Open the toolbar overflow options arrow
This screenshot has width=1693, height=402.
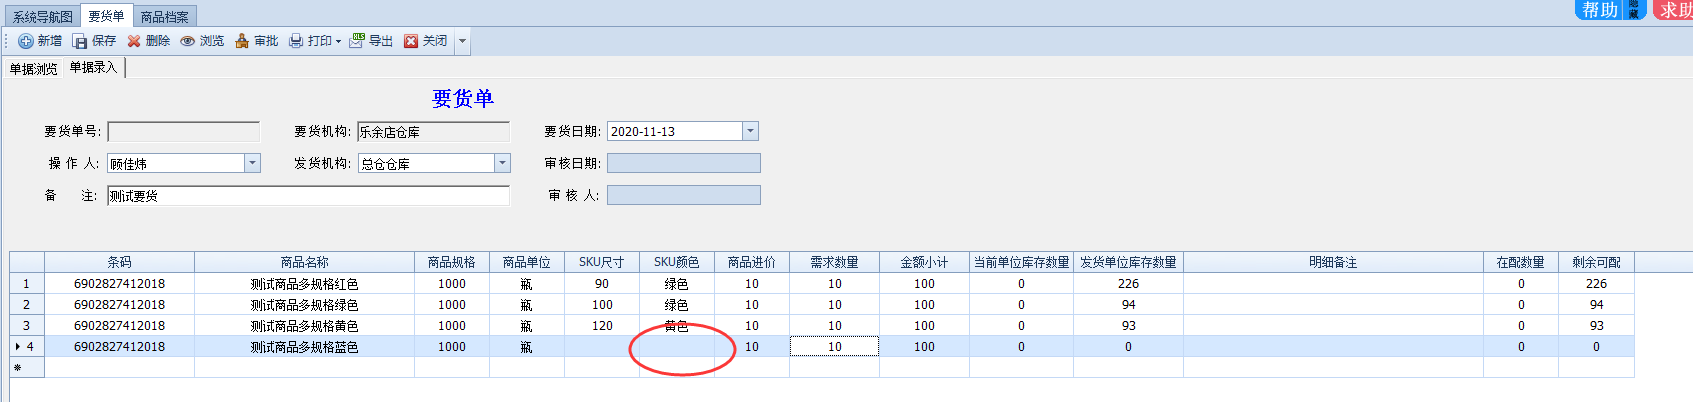click(x=462, y=41)
